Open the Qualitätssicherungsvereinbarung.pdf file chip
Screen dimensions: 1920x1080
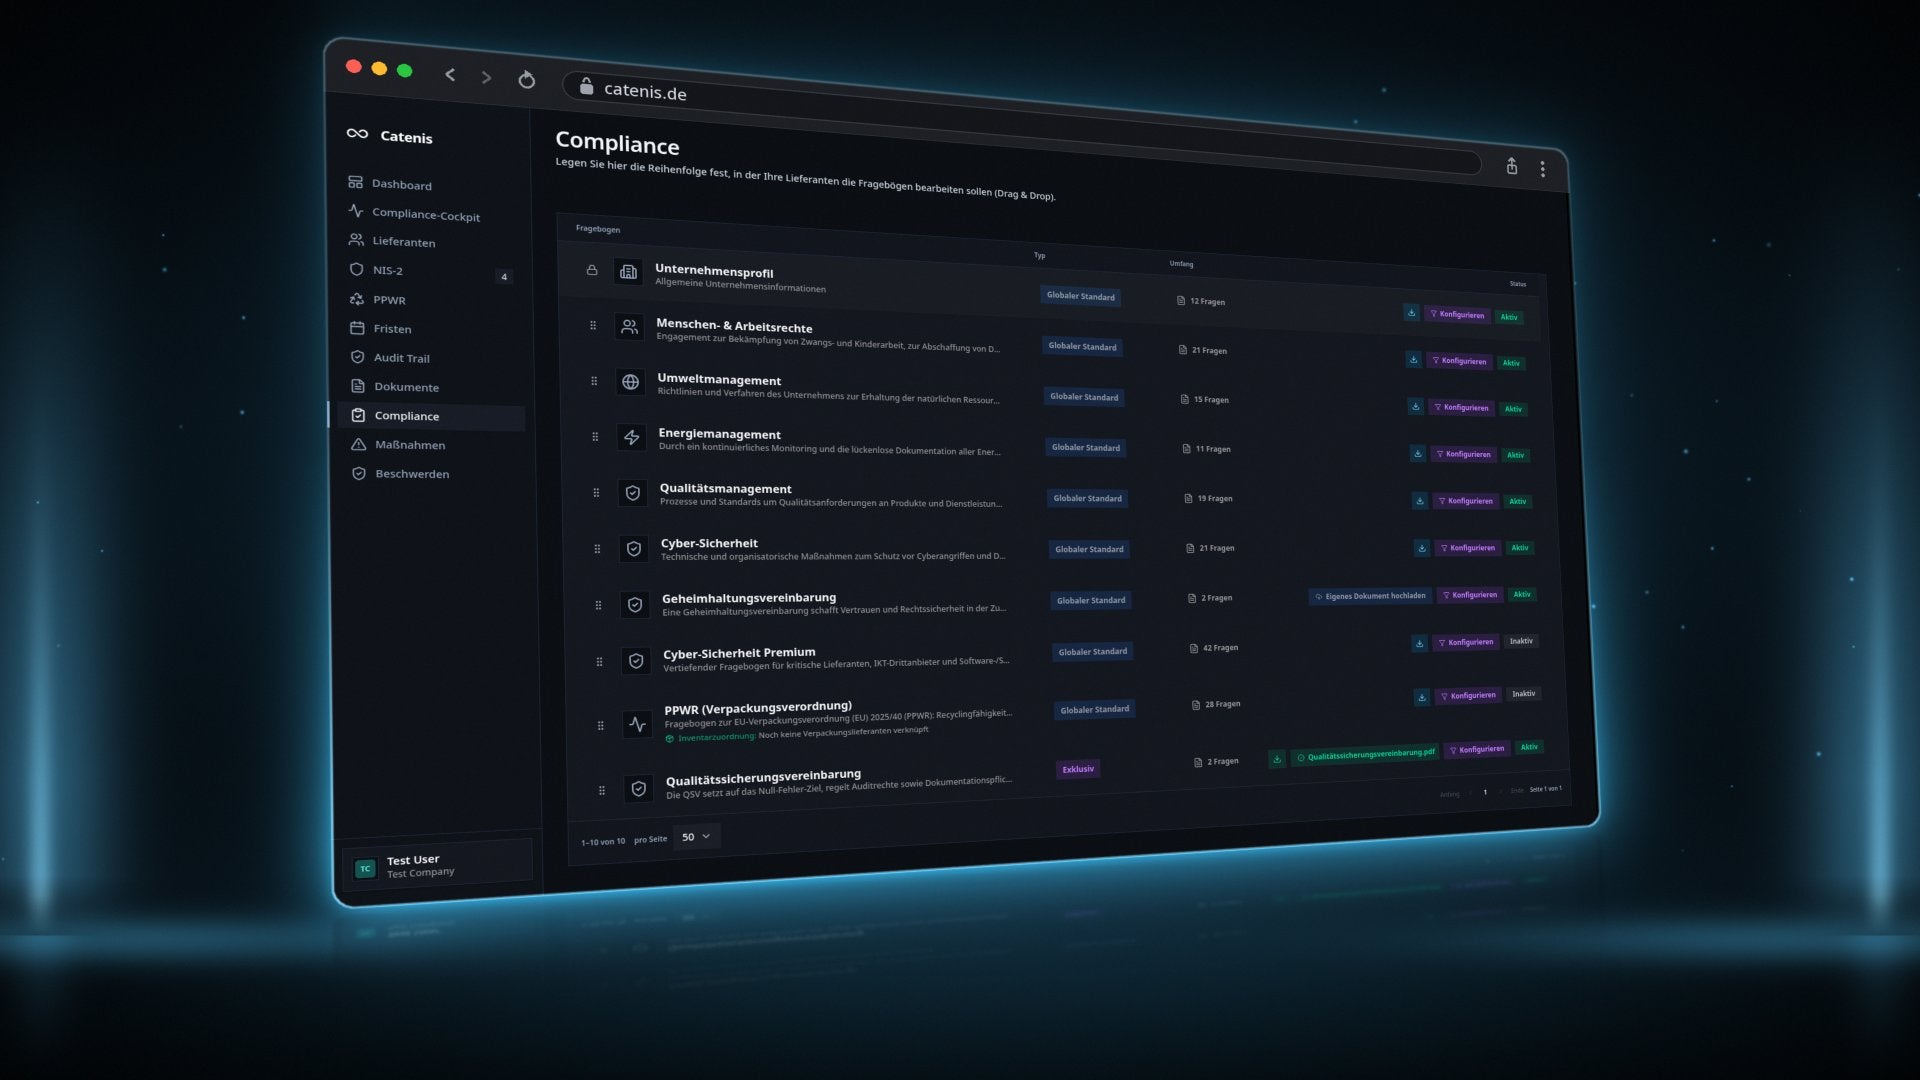coord(1365,755)
